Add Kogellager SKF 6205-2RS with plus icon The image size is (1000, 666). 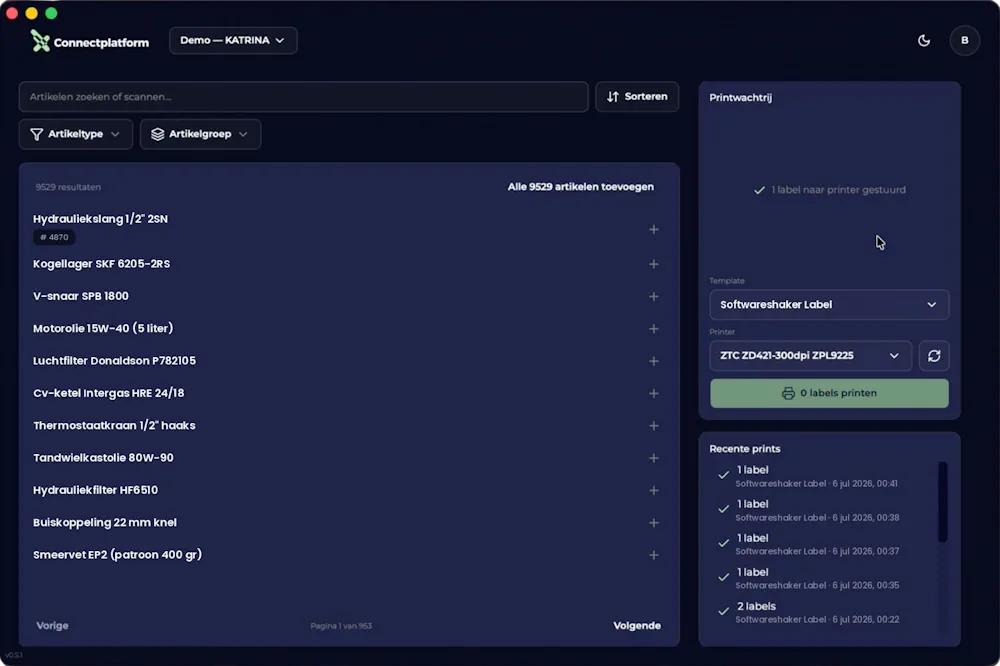click(x=654, y=263)
